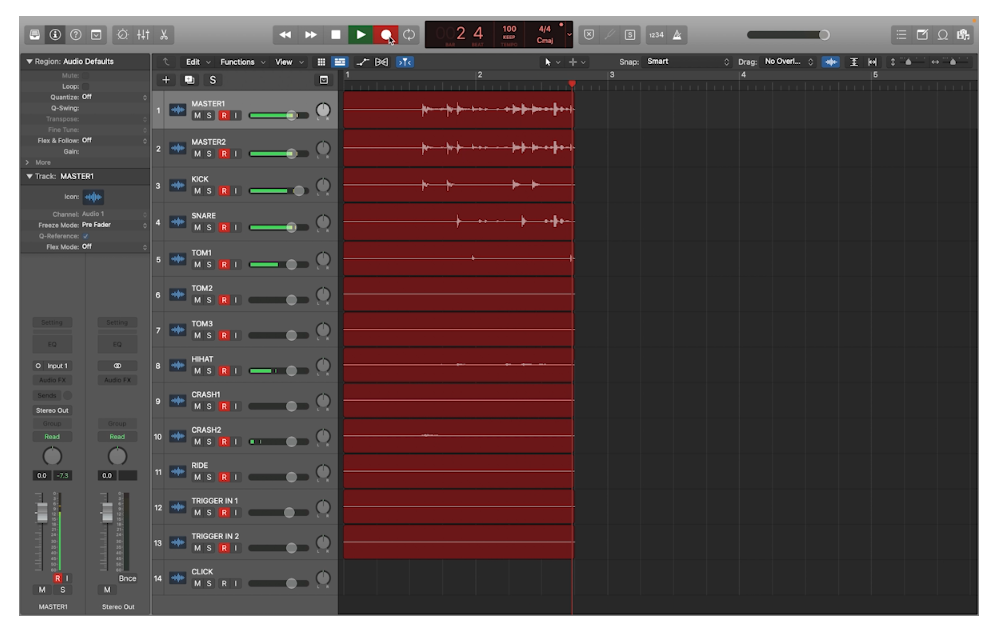Open the Quantize Off dropdown

pyautogui.click(x=115, y=97)
